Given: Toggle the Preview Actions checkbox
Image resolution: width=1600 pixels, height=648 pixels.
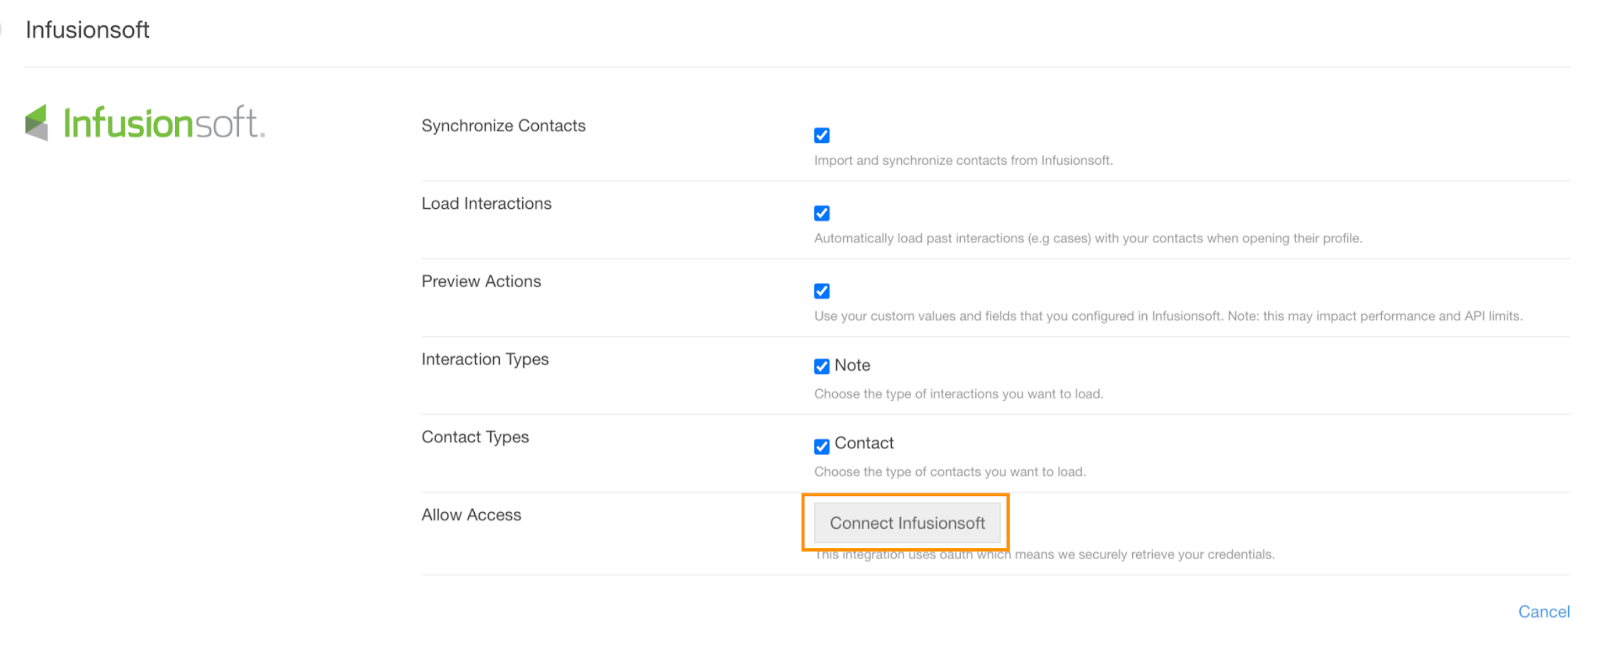Looking at the screenshot, I should tap(821, 291).
